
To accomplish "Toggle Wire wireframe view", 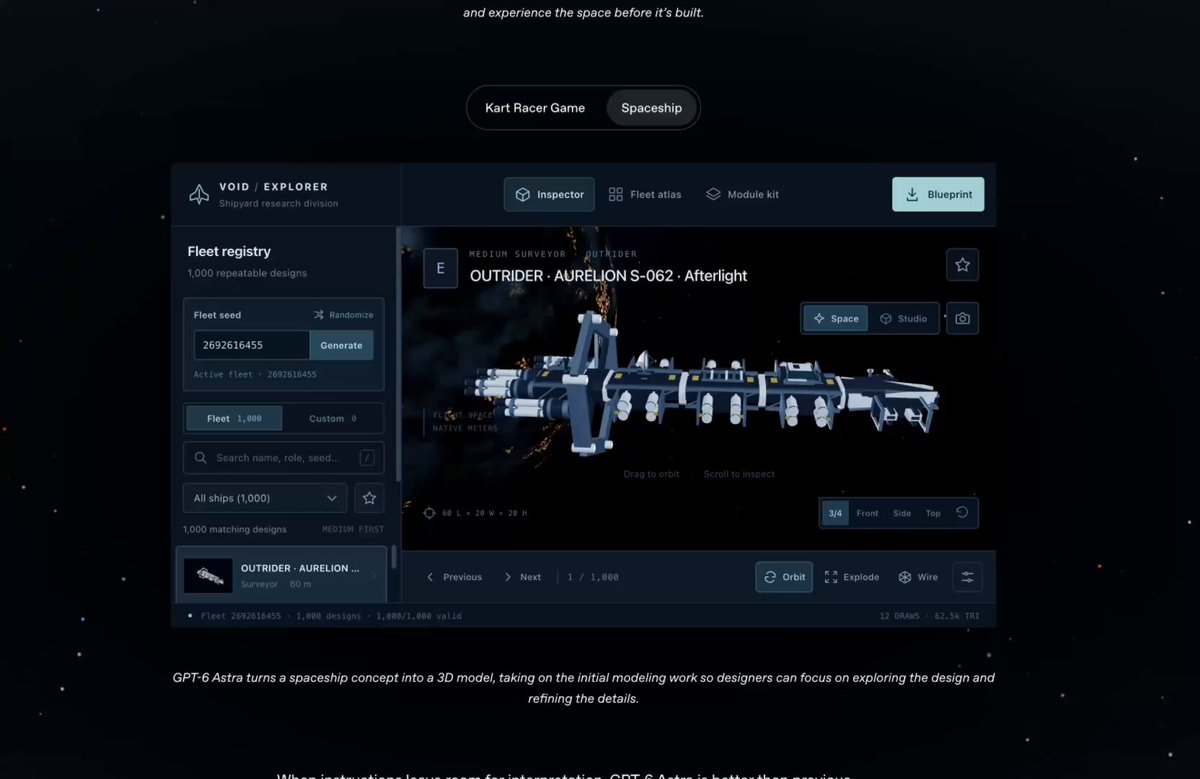I will pyautogui.click(x=918, y=577).
